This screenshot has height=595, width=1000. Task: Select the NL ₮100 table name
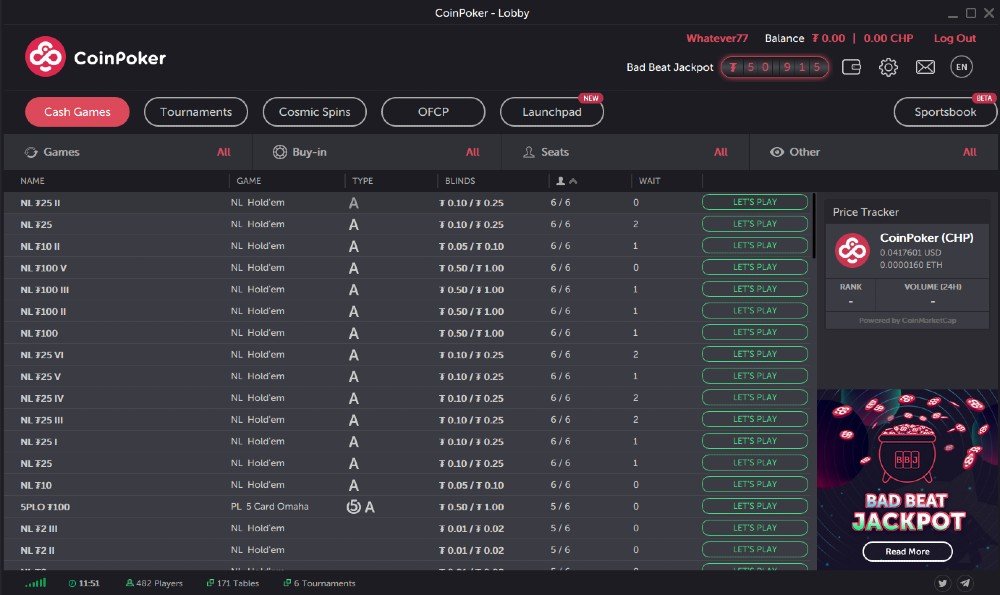(x=39, y=334)
